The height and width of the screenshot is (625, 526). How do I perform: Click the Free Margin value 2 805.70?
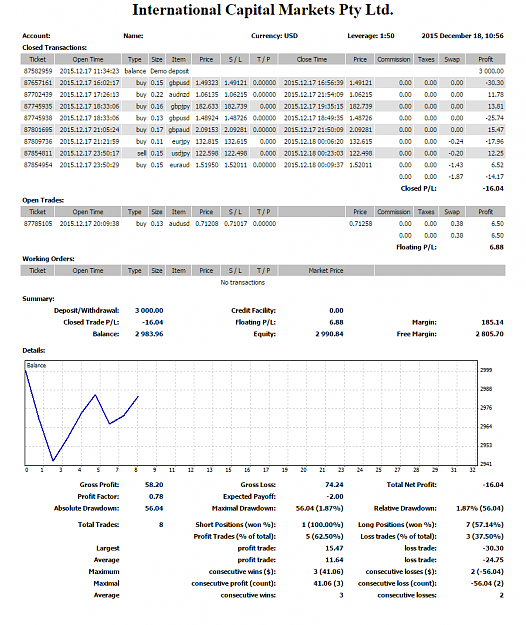489,334
